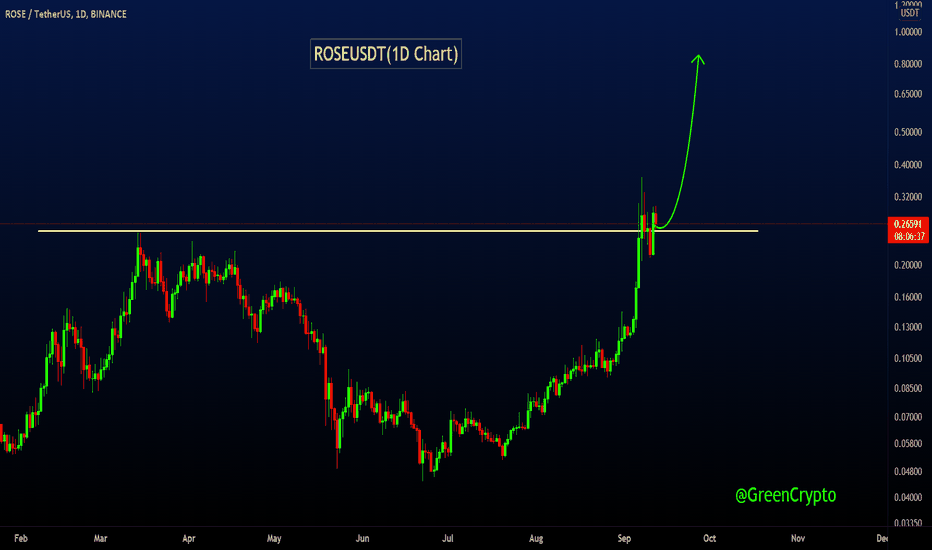
Task: Click the 0.07000 price axis label
Action: pos(908,417)
